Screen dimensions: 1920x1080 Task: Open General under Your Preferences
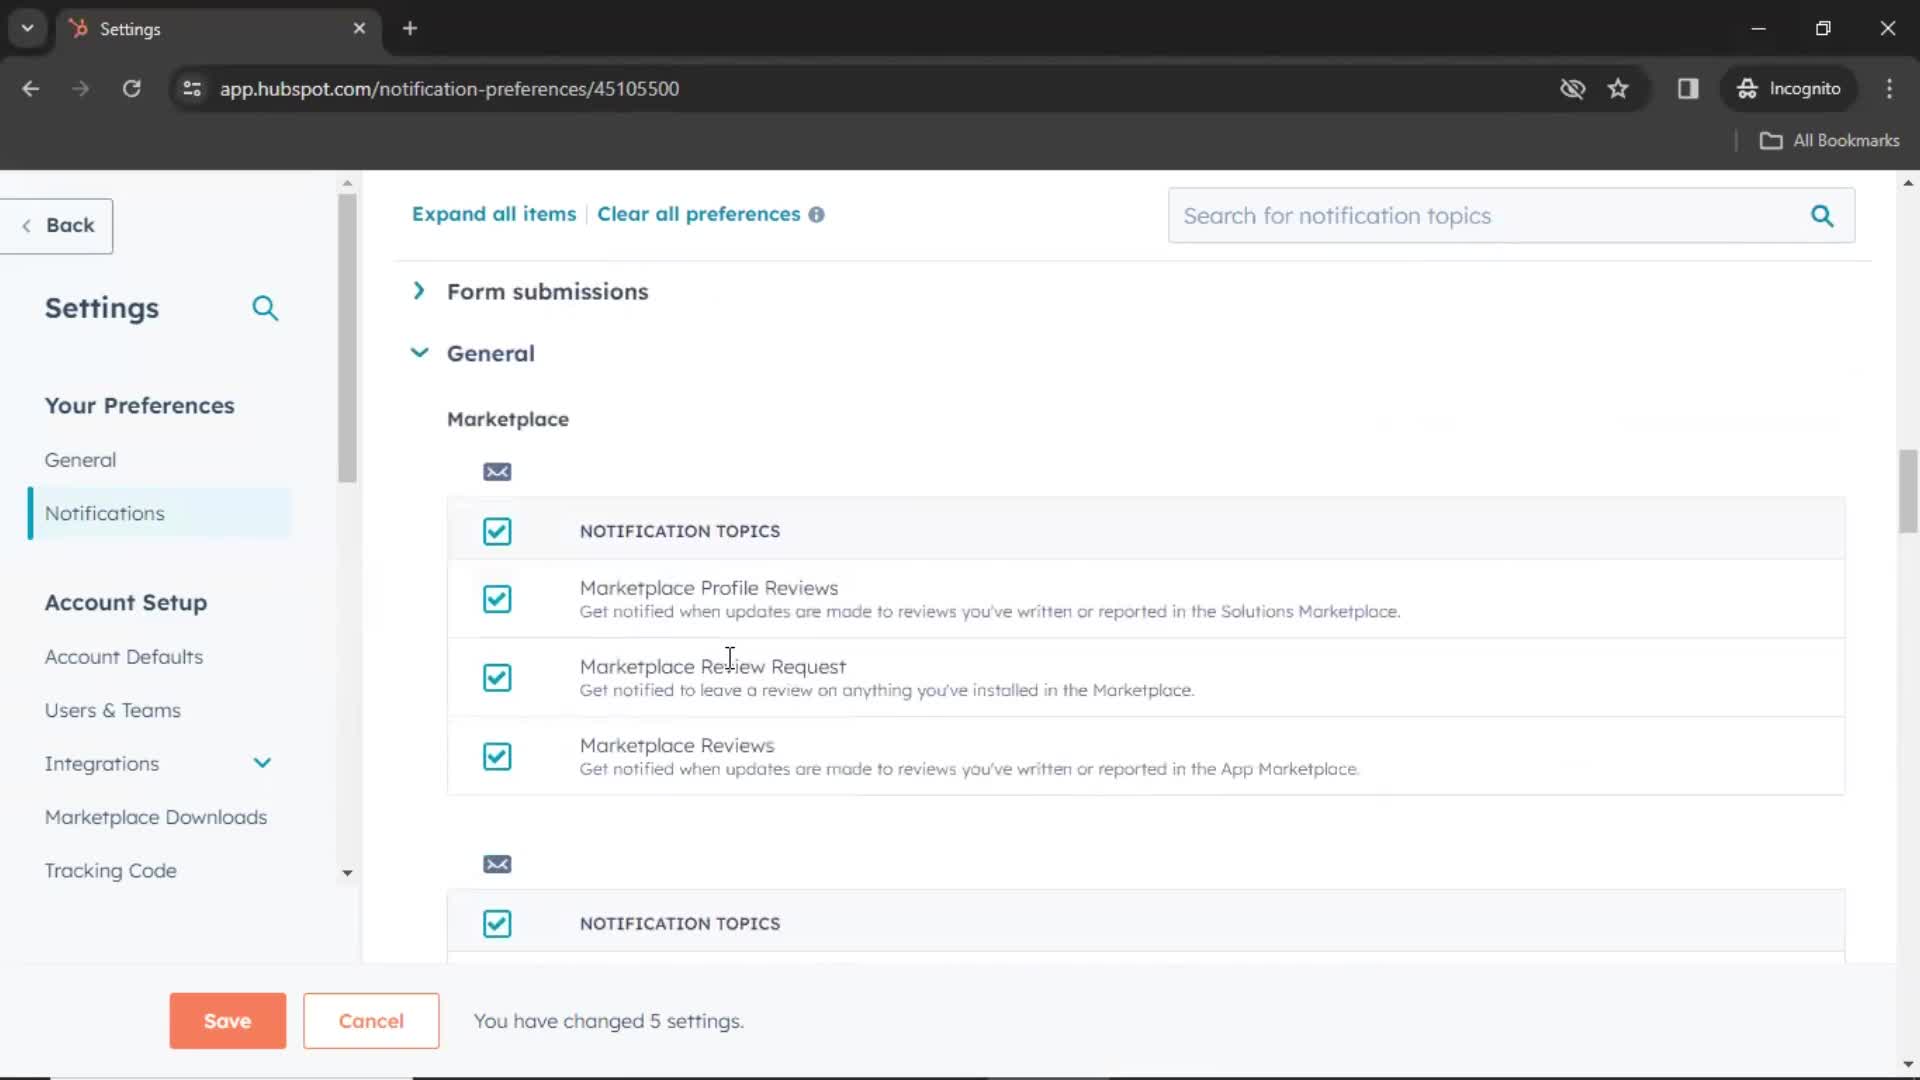pos(80,460)
